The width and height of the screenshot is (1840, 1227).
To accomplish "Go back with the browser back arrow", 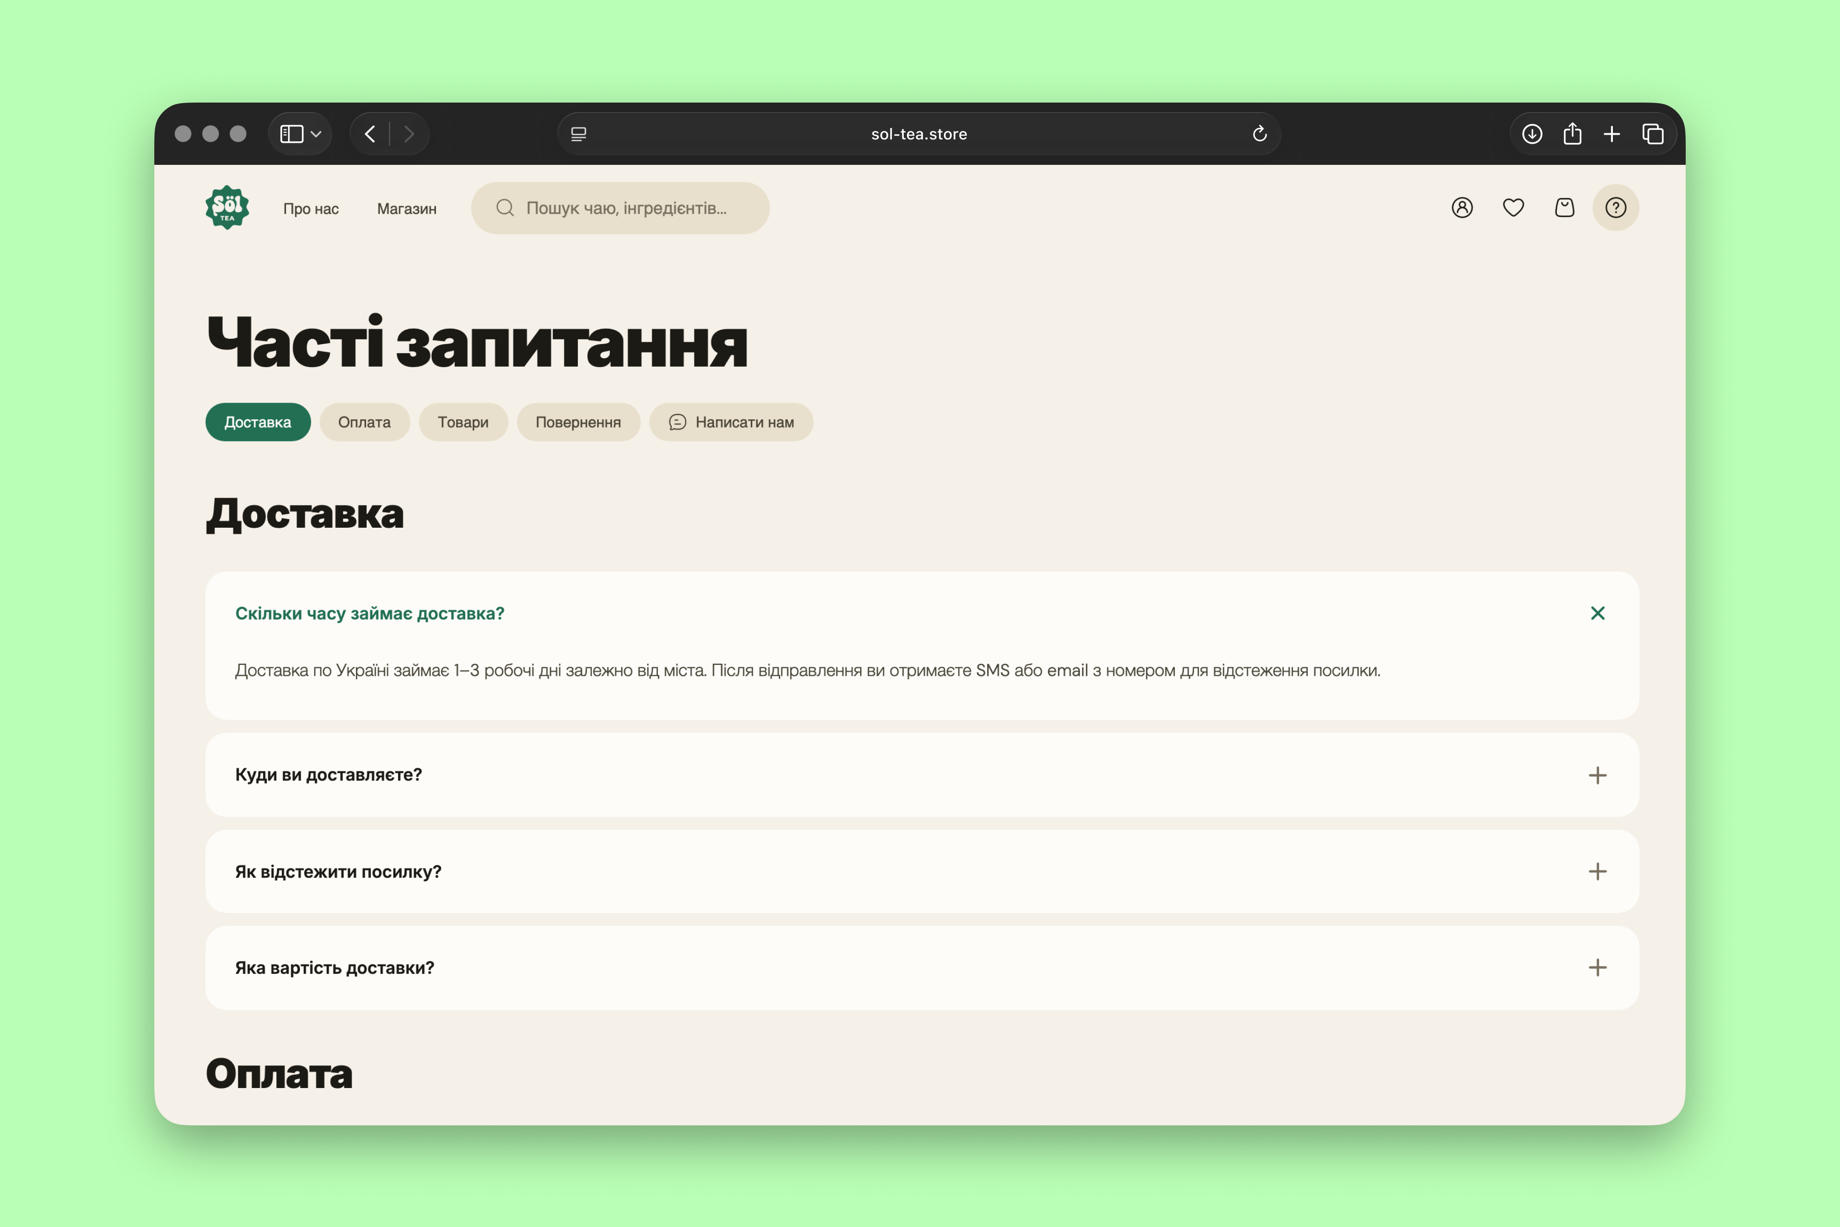I will pos(370,134).
